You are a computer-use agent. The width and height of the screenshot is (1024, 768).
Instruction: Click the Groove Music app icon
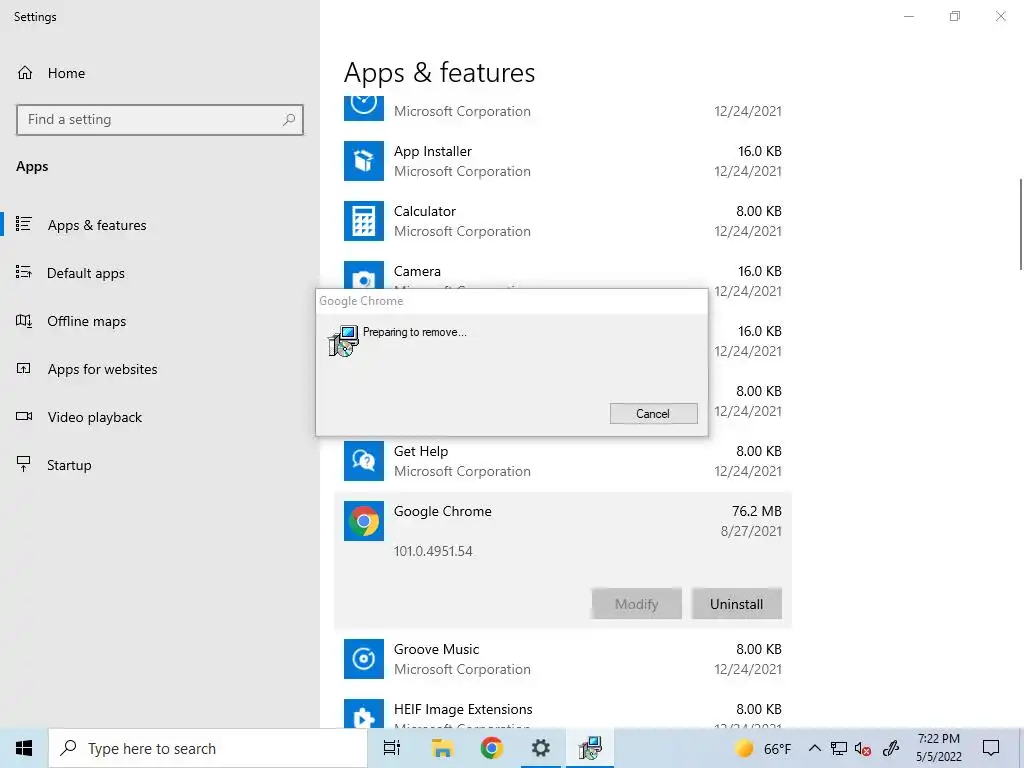[364, 659]
